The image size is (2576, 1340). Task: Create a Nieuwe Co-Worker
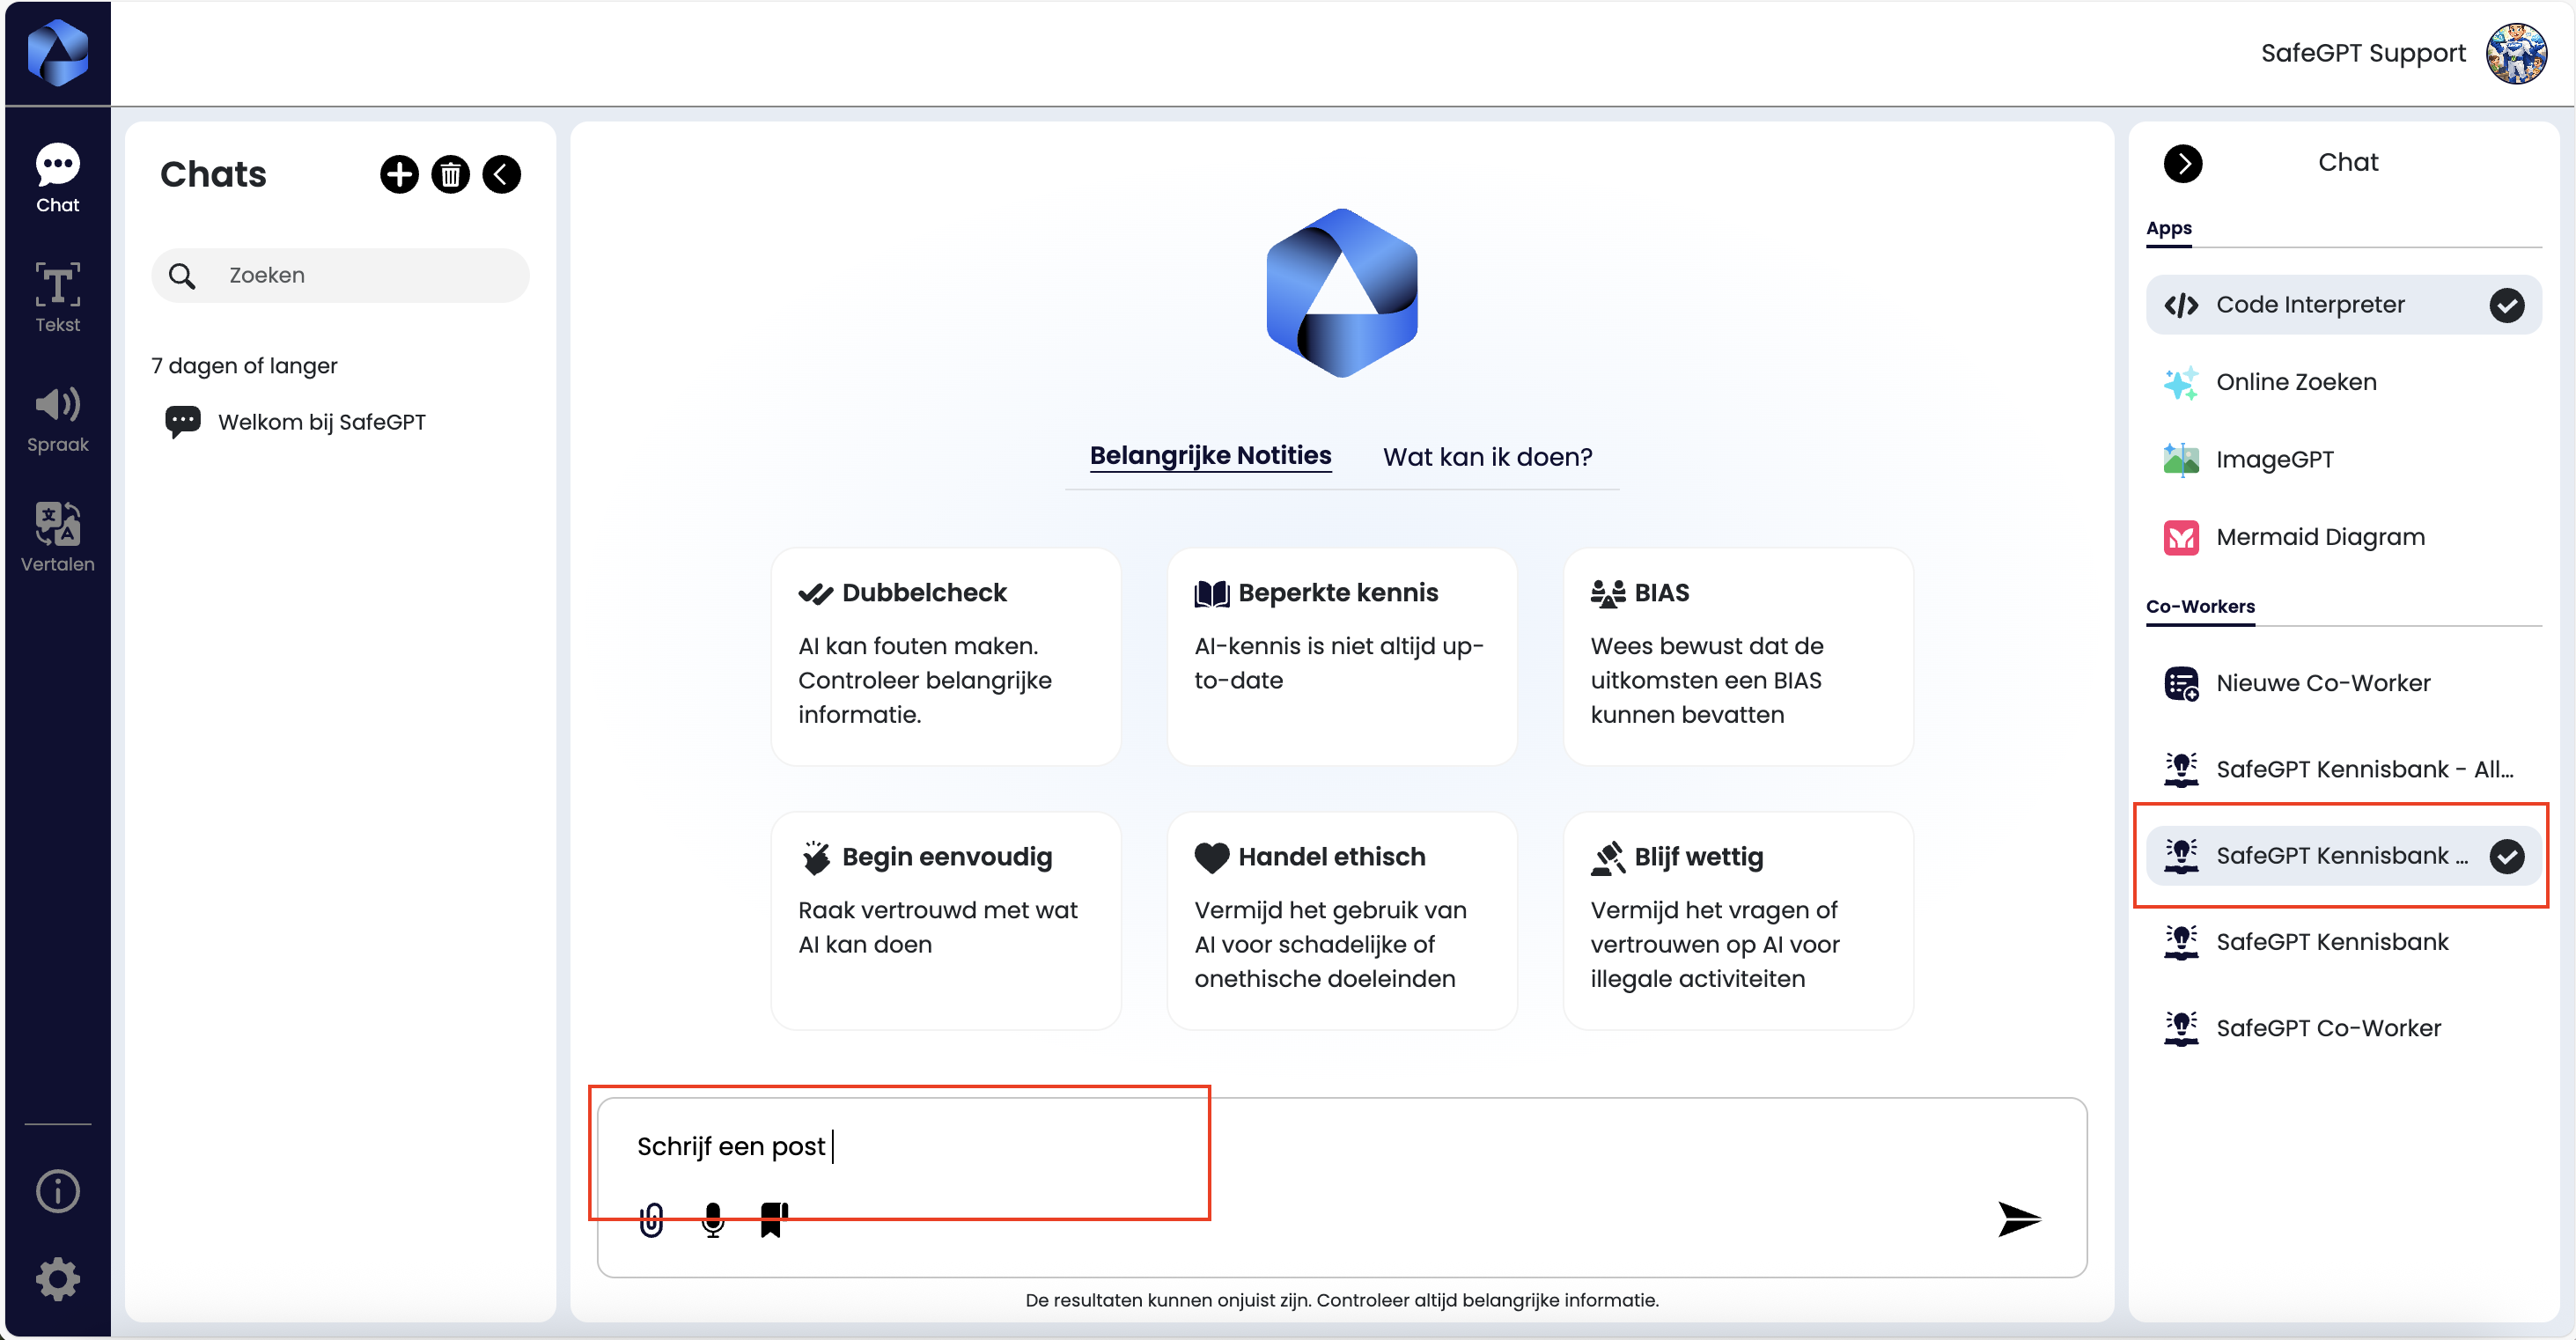[x=2322, y=683]
